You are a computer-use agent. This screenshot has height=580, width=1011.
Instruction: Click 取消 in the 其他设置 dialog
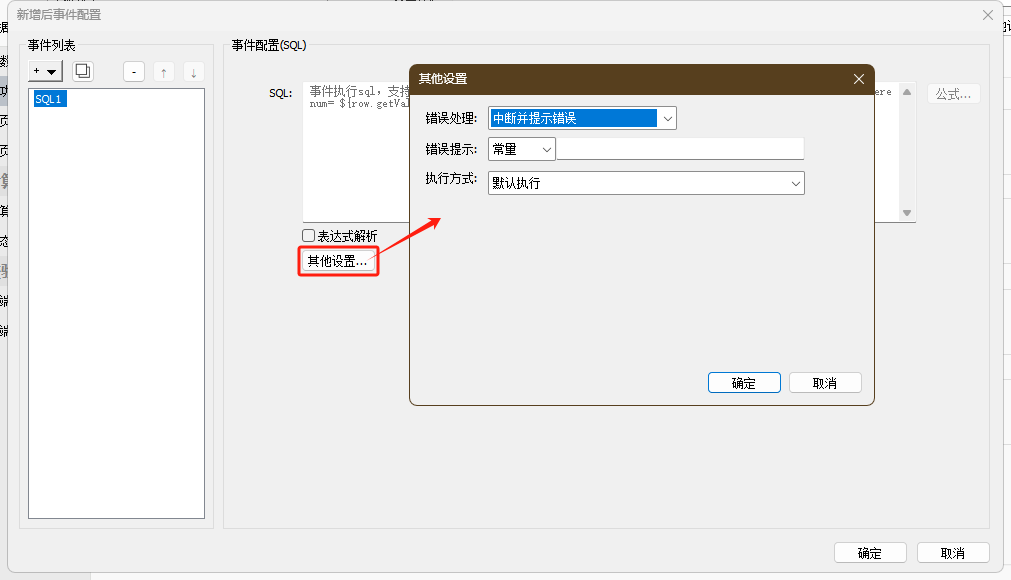pos(824,383)
